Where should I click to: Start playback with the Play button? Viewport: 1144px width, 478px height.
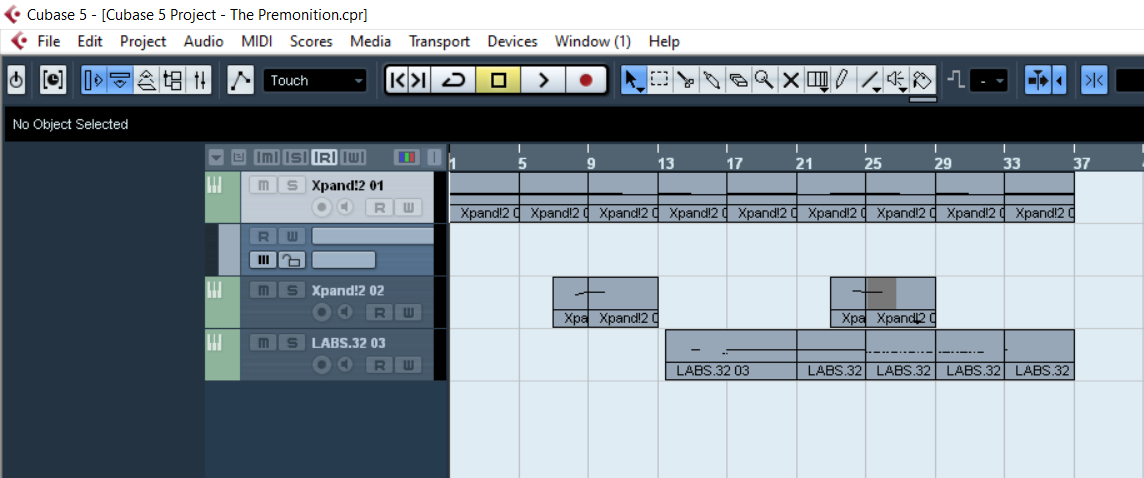542,80
